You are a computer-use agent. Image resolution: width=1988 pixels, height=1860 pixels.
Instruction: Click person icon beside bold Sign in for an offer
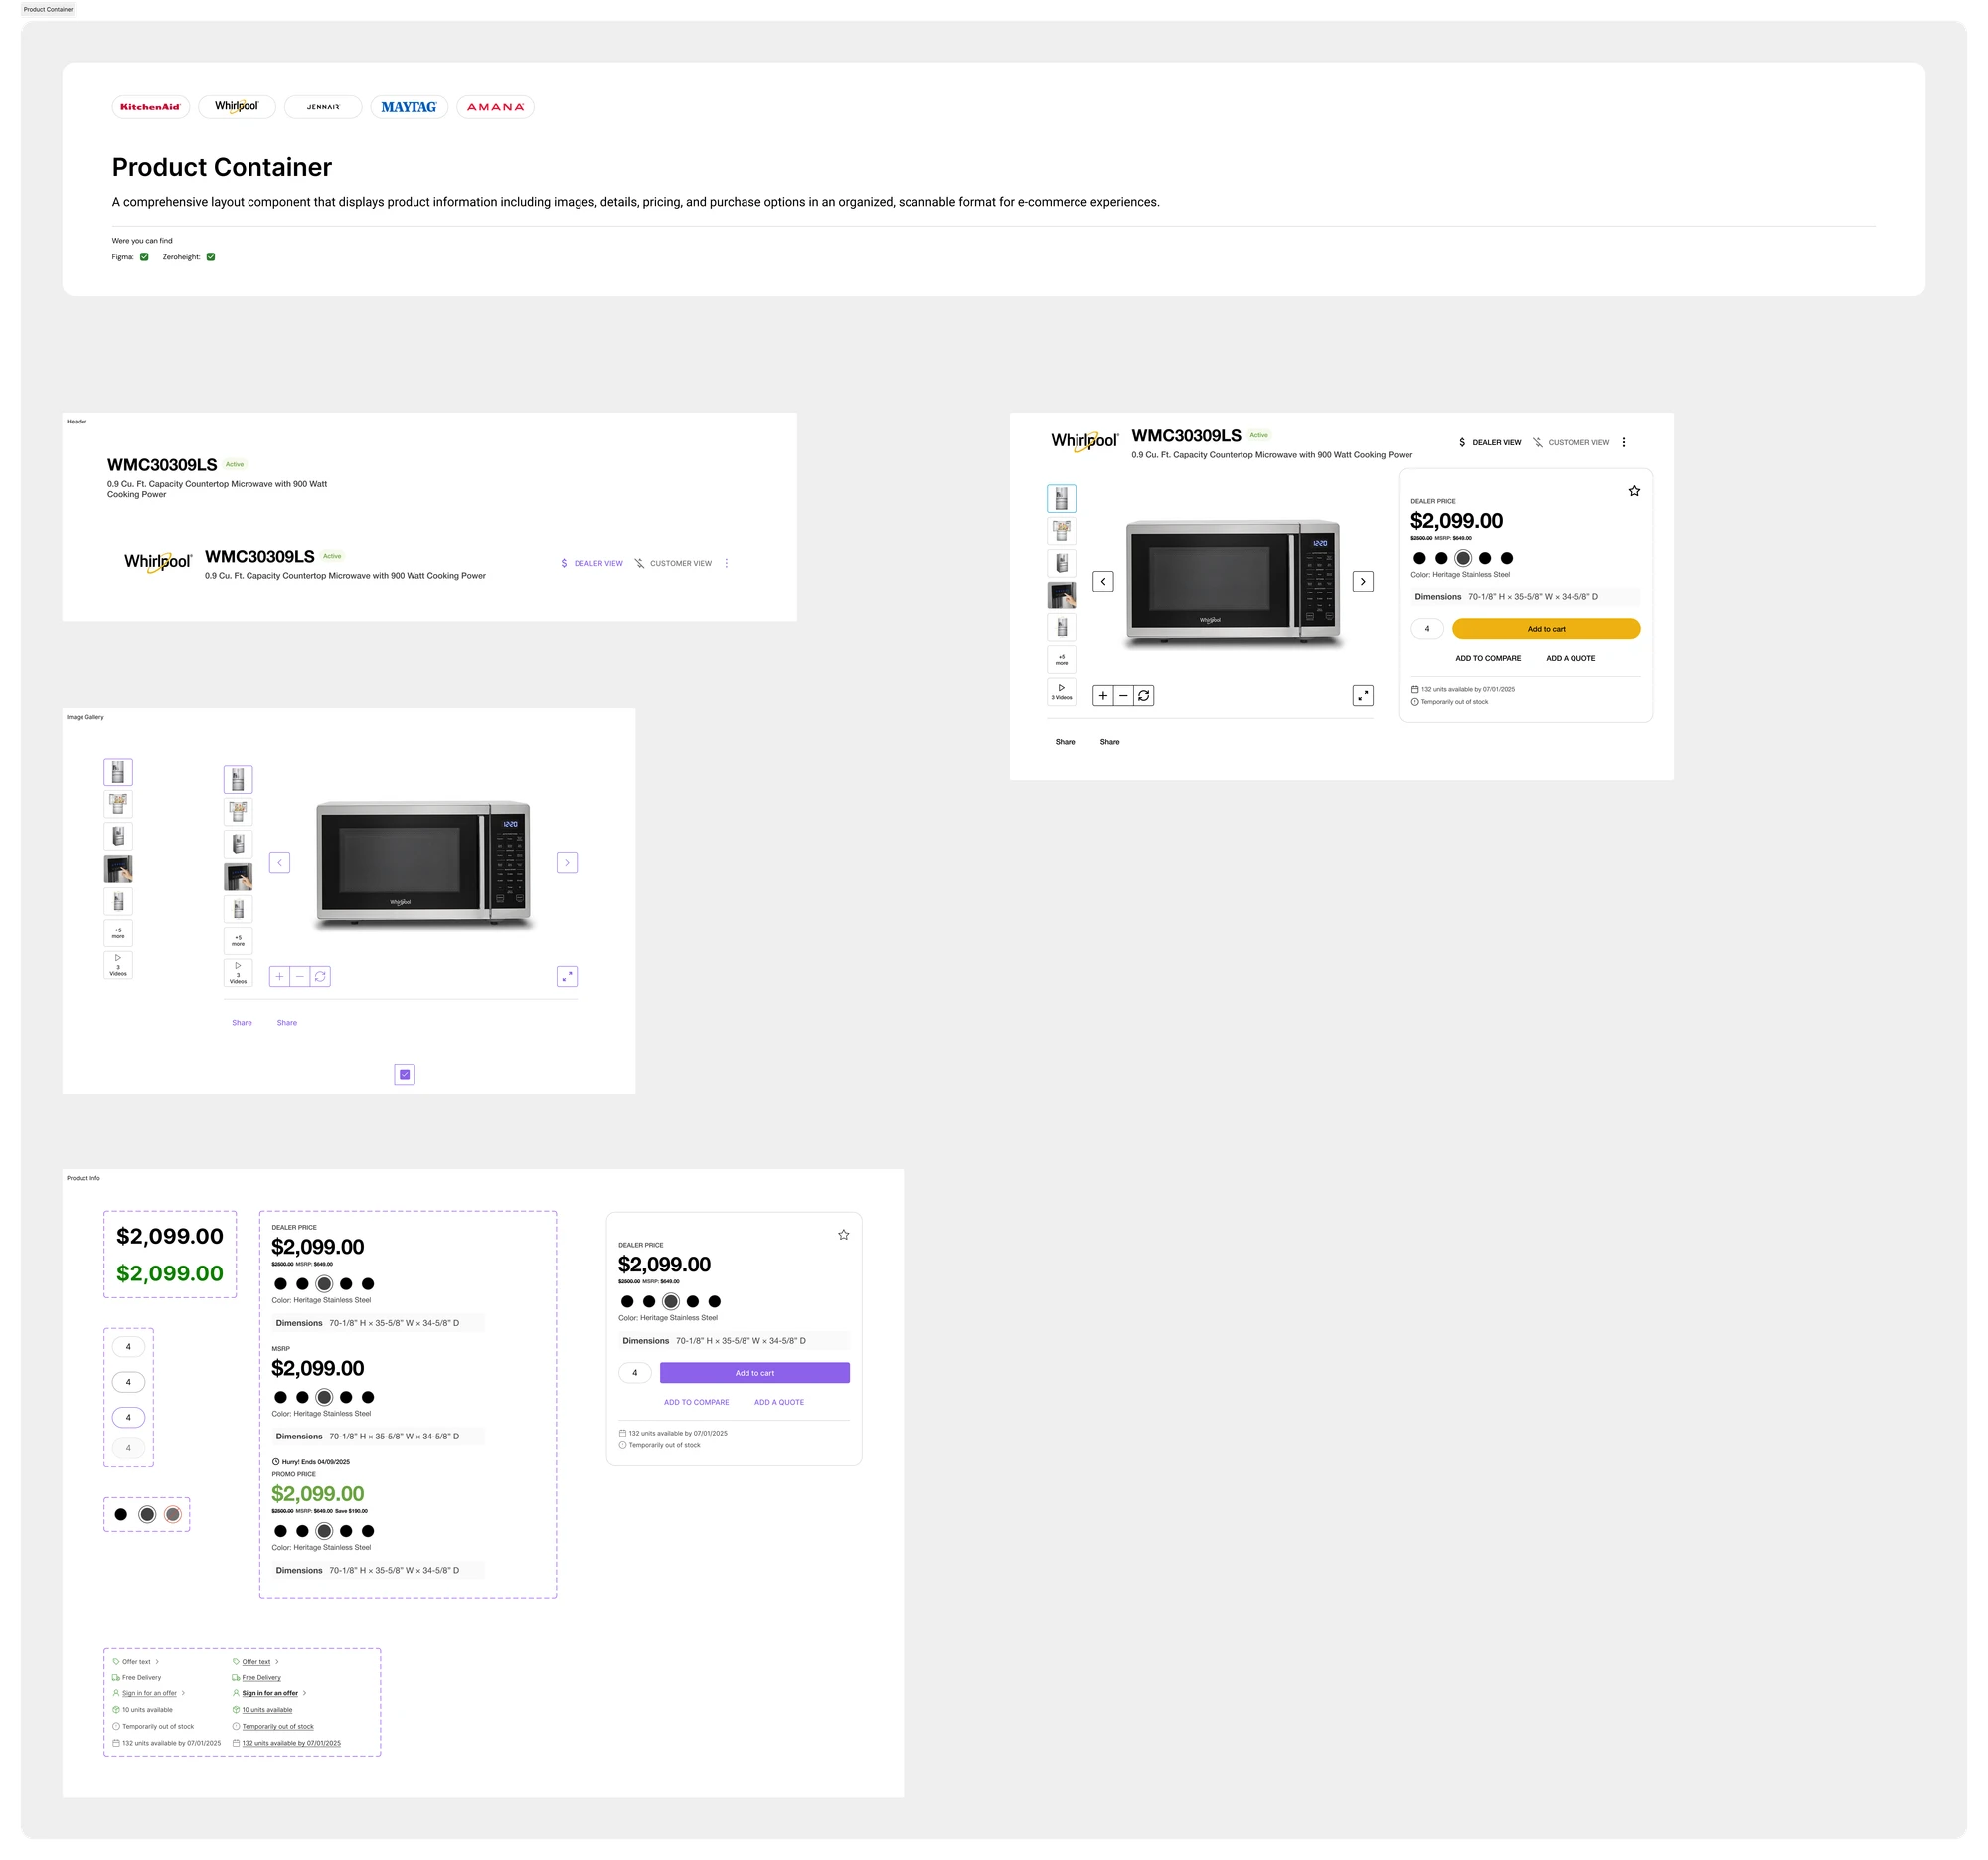pos(236,1693)
